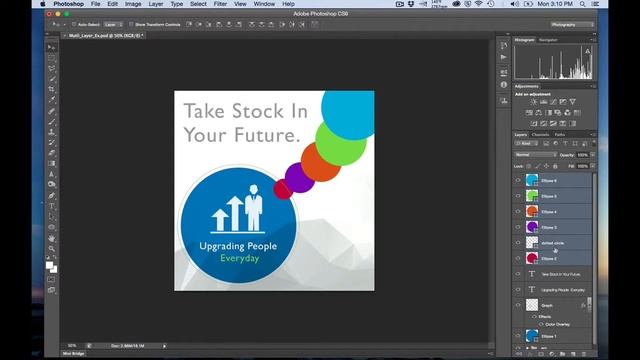The width and height of the screenshot is (640, 360).
Task: Open the Mini Bridge panel
Action: point(73,354)
